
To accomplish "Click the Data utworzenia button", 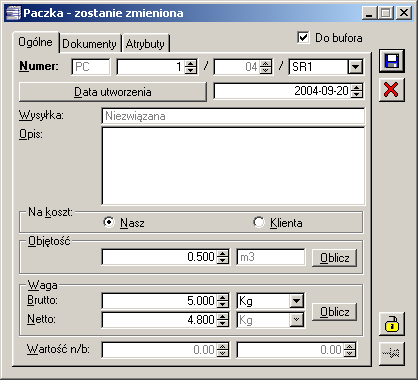I will pyautogui.click(x=113, y=92).
